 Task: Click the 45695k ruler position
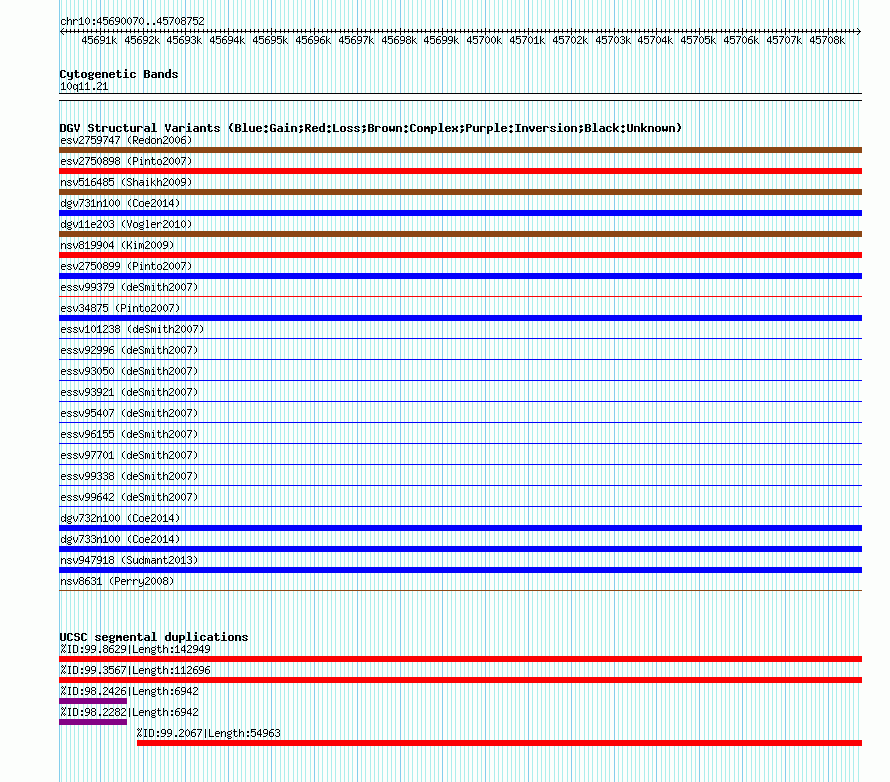pyautogui.click(x=270, y=40)
